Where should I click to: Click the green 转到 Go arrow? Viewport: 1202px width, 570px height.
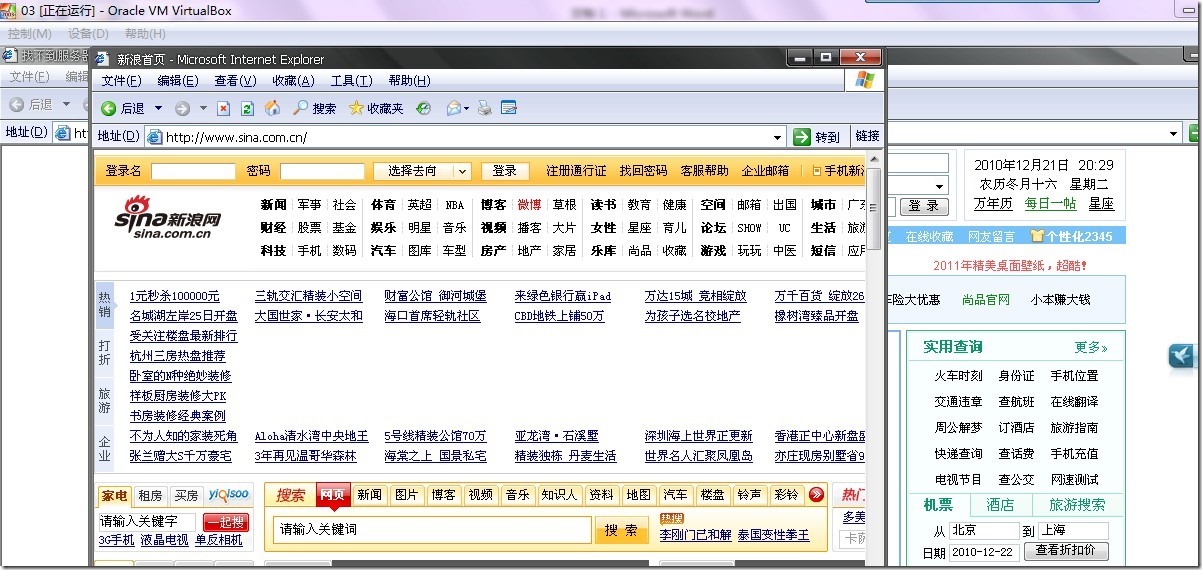coord(802,137)
